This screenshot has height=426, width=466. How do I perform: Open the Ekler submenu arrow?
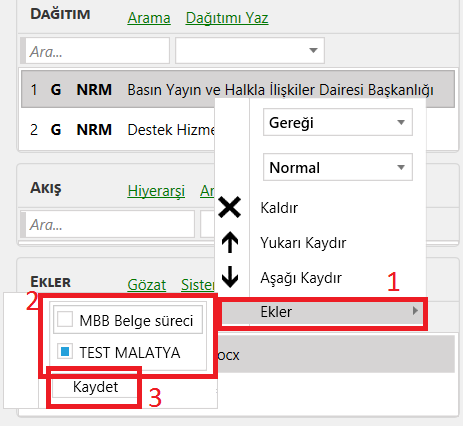click(415, 311)
